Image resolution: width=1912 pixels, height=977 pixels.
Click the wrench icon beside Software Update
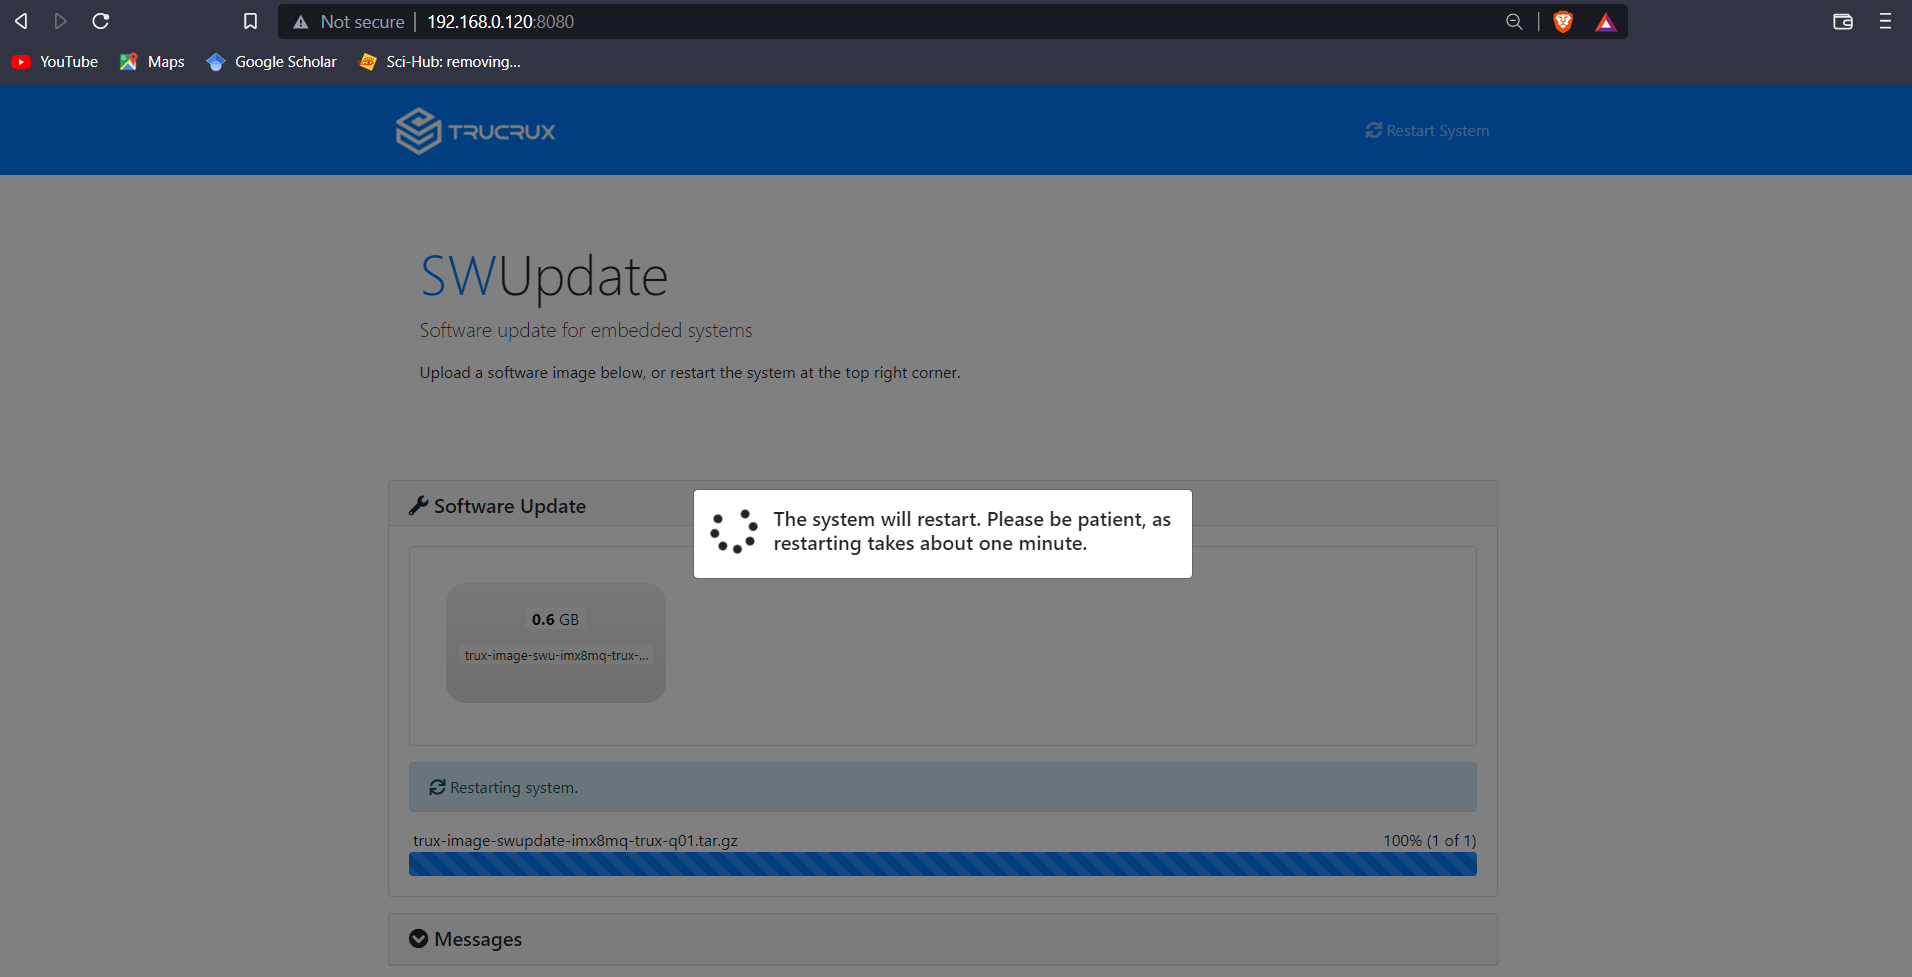[419, 506]
